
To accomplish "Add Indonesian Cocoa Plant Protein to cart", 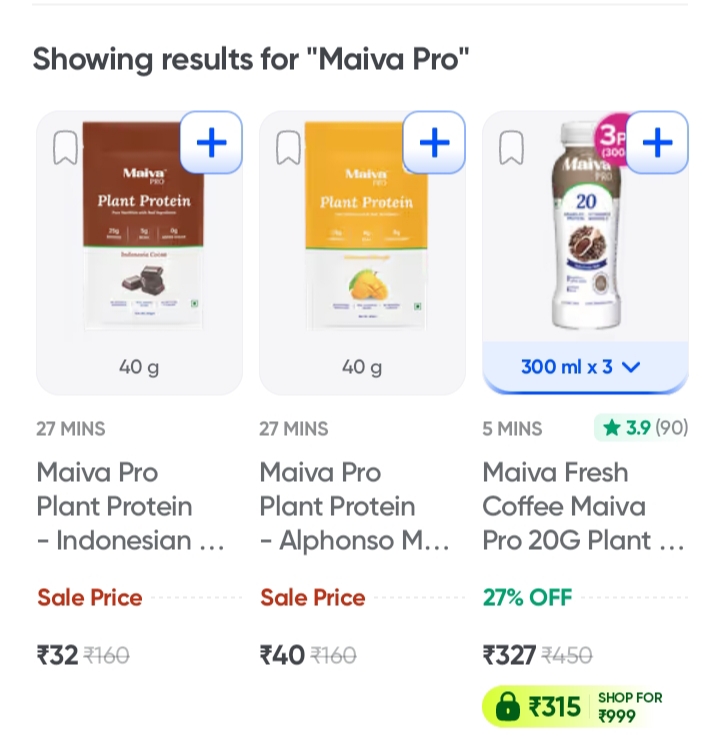I will tap(211, 143).
